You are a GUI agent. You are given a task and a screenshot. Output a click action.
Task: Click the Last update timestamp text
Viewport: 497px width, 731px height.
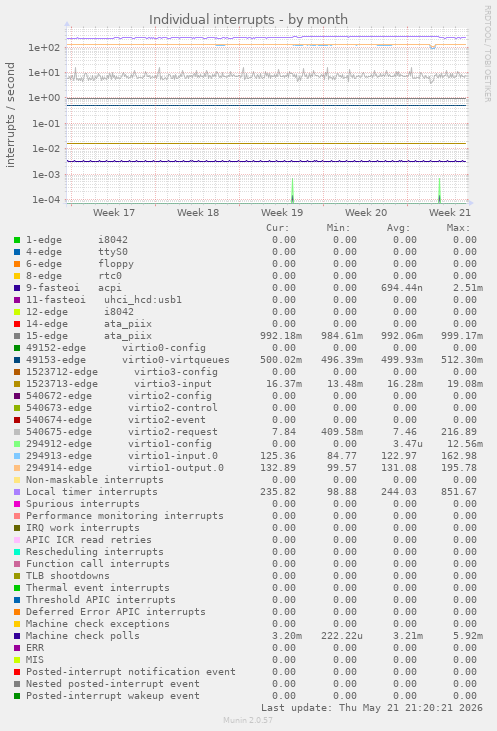[372, 708]
